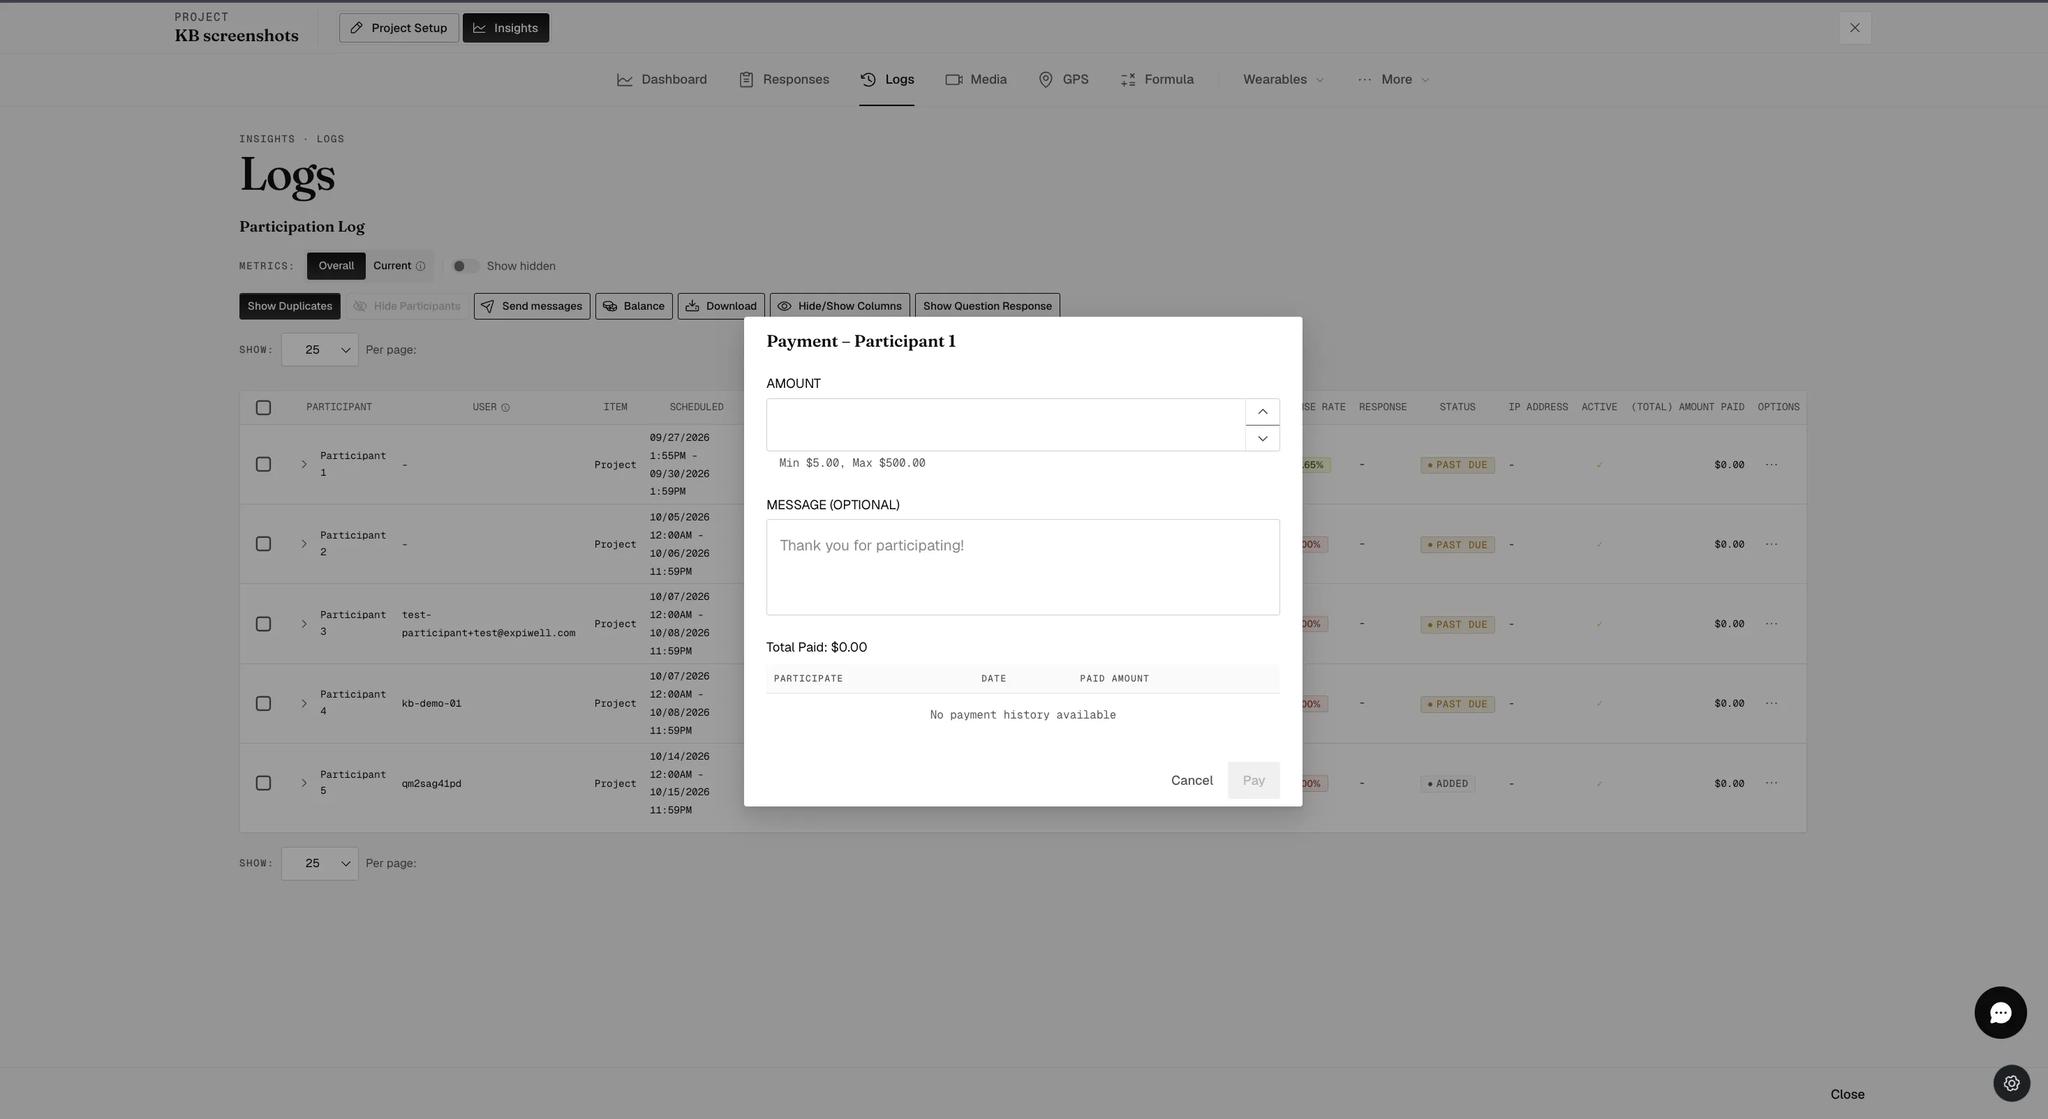Expand the Participant 2 row chevron
The height and width of the screenshot is (1119, 2048).
pyautogui.click(x=304, y=544)
